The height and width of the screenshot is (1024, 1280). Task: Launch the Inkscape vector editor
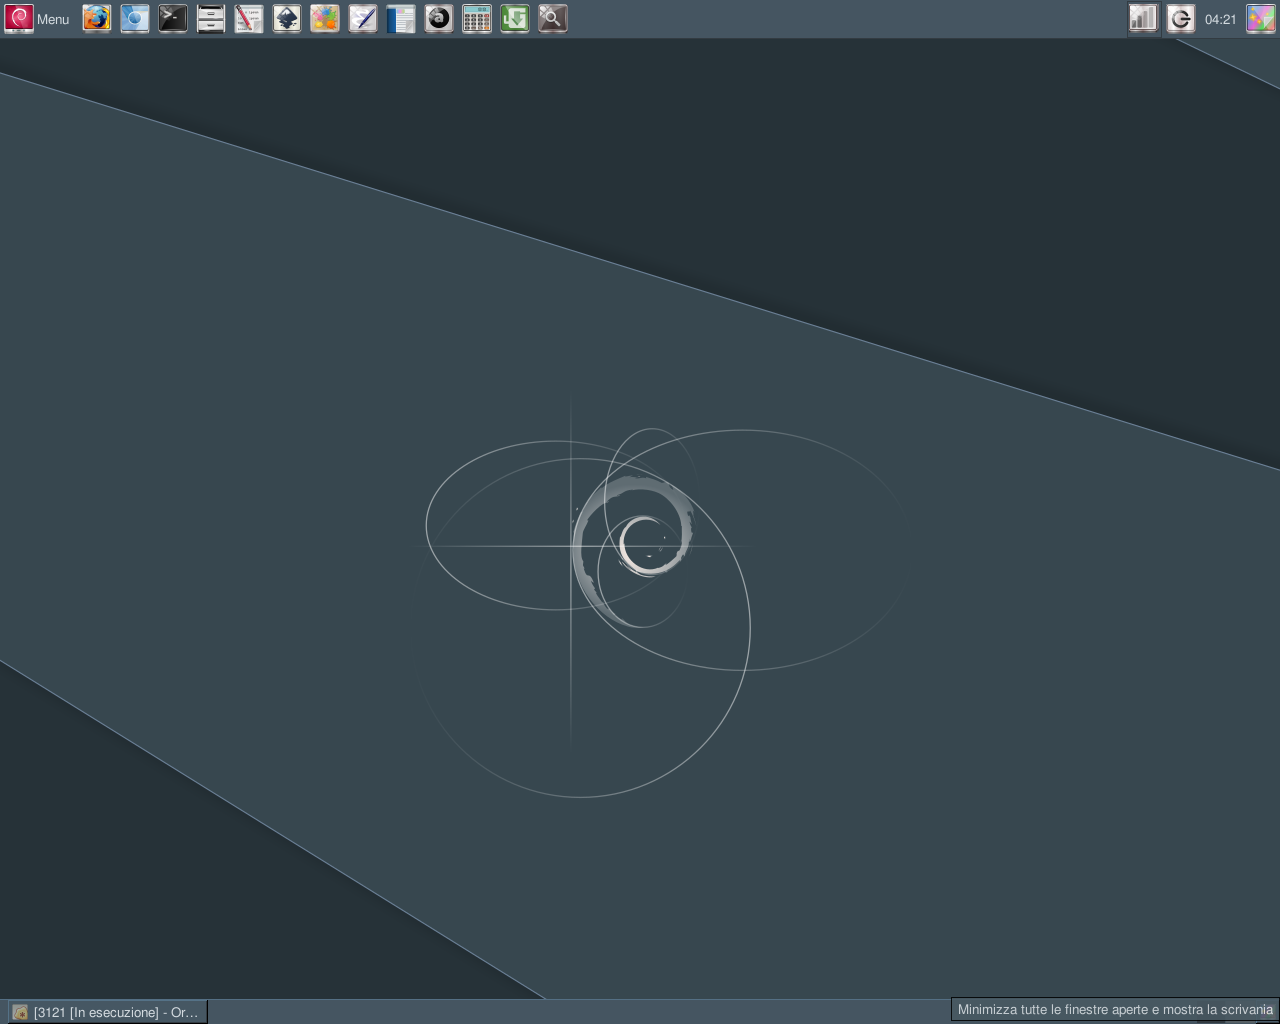[286, 18]
